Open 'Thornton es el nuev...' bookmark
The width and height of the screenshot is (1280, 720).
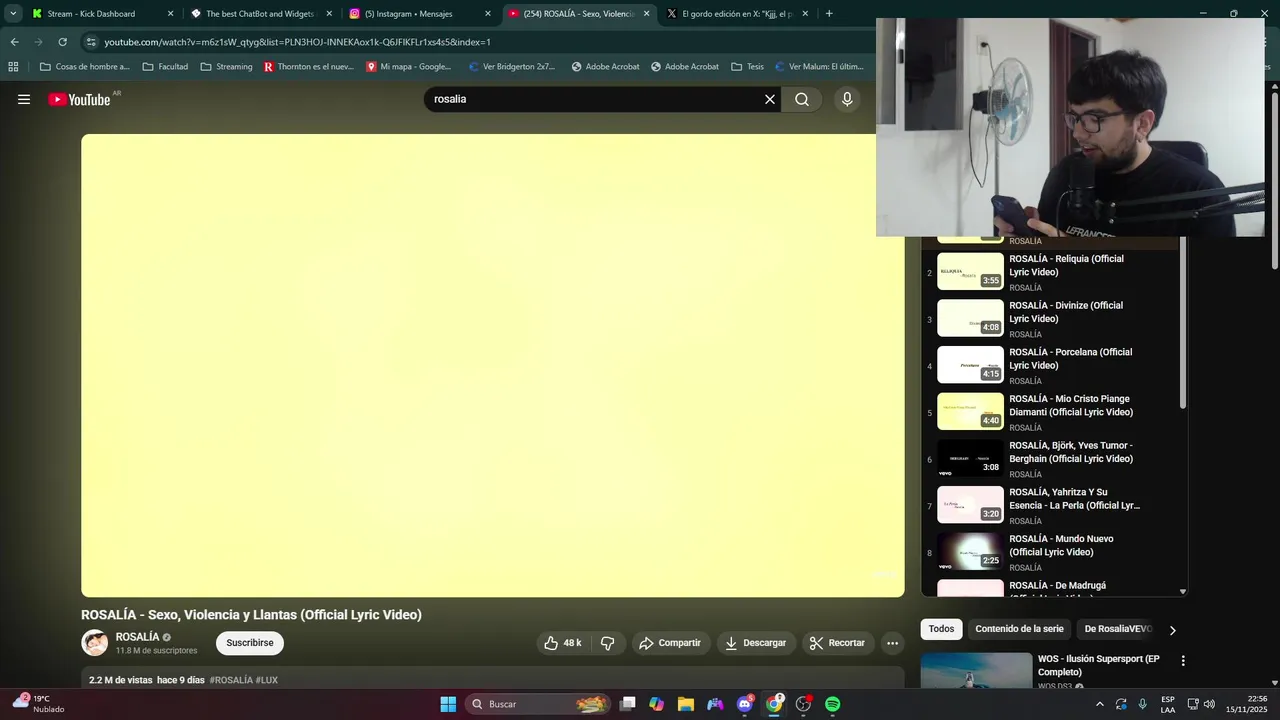(x=309, y=67)
